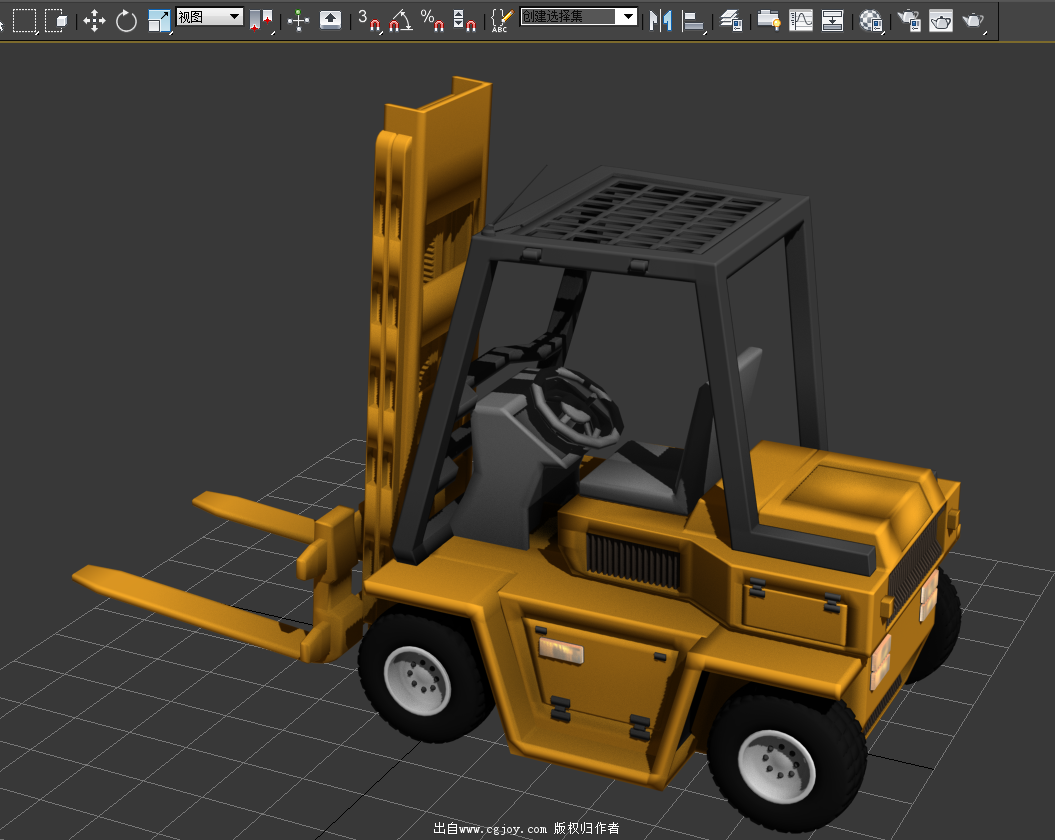Activate the Select and Rotate tool

(126, 20)
